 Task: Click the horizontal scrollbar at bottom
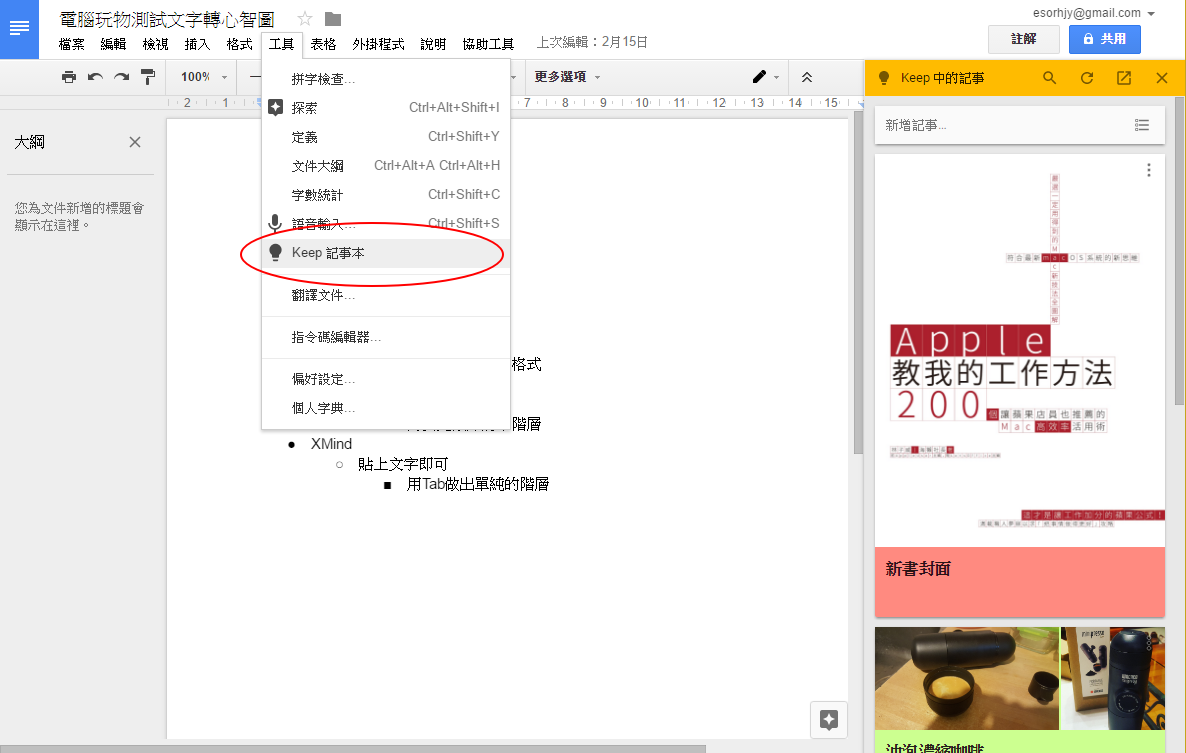[352, 749]
